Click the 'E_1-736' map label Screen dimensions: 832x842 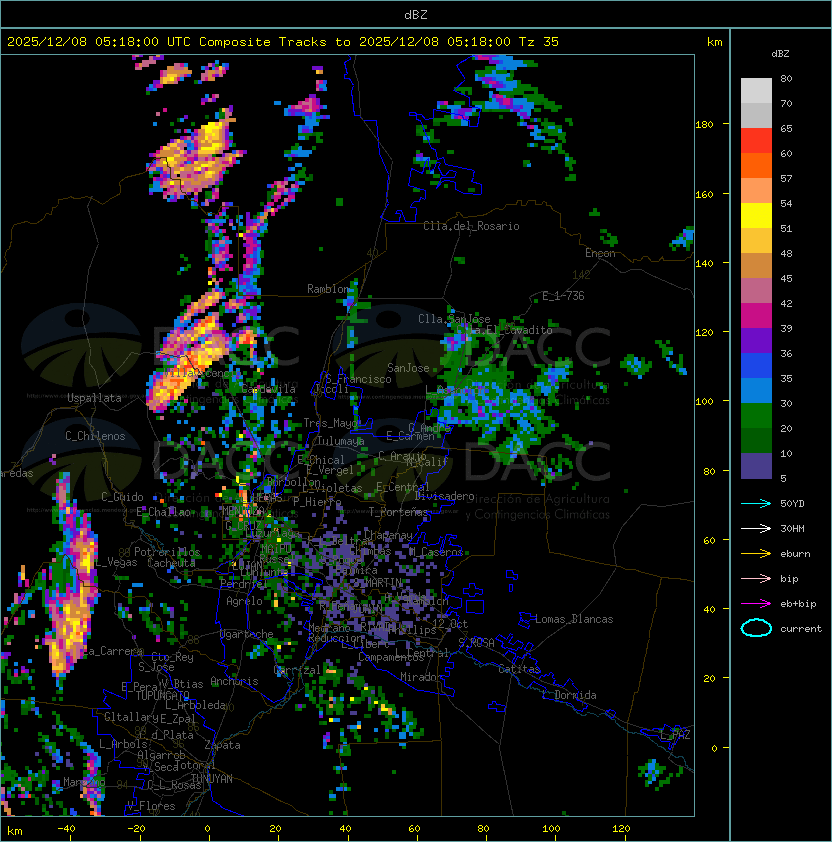coord(563,296)
